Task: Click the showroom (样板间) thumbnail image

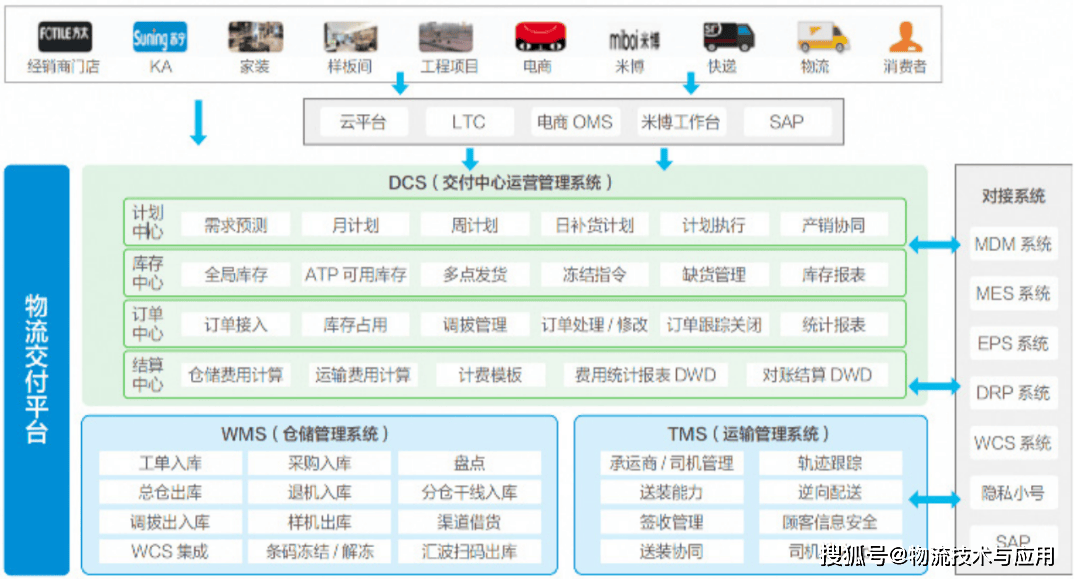Action: (x=350, y=38)
